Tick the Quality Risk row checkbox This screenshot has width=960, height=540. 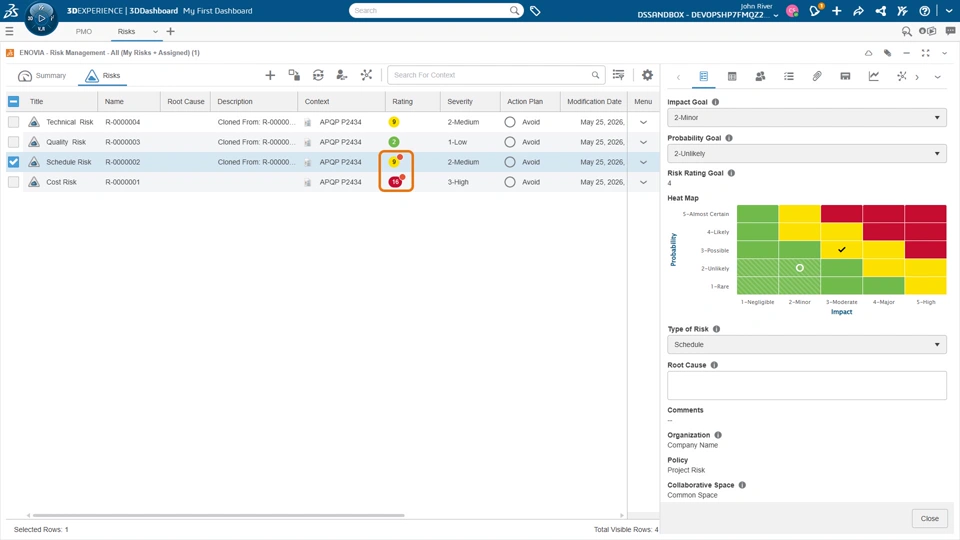pos(13,142)
